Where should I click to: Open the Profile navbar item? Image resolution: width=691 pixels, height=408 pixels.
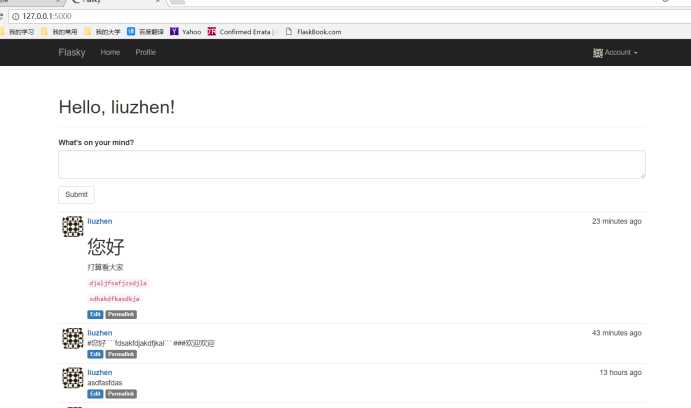145,52
